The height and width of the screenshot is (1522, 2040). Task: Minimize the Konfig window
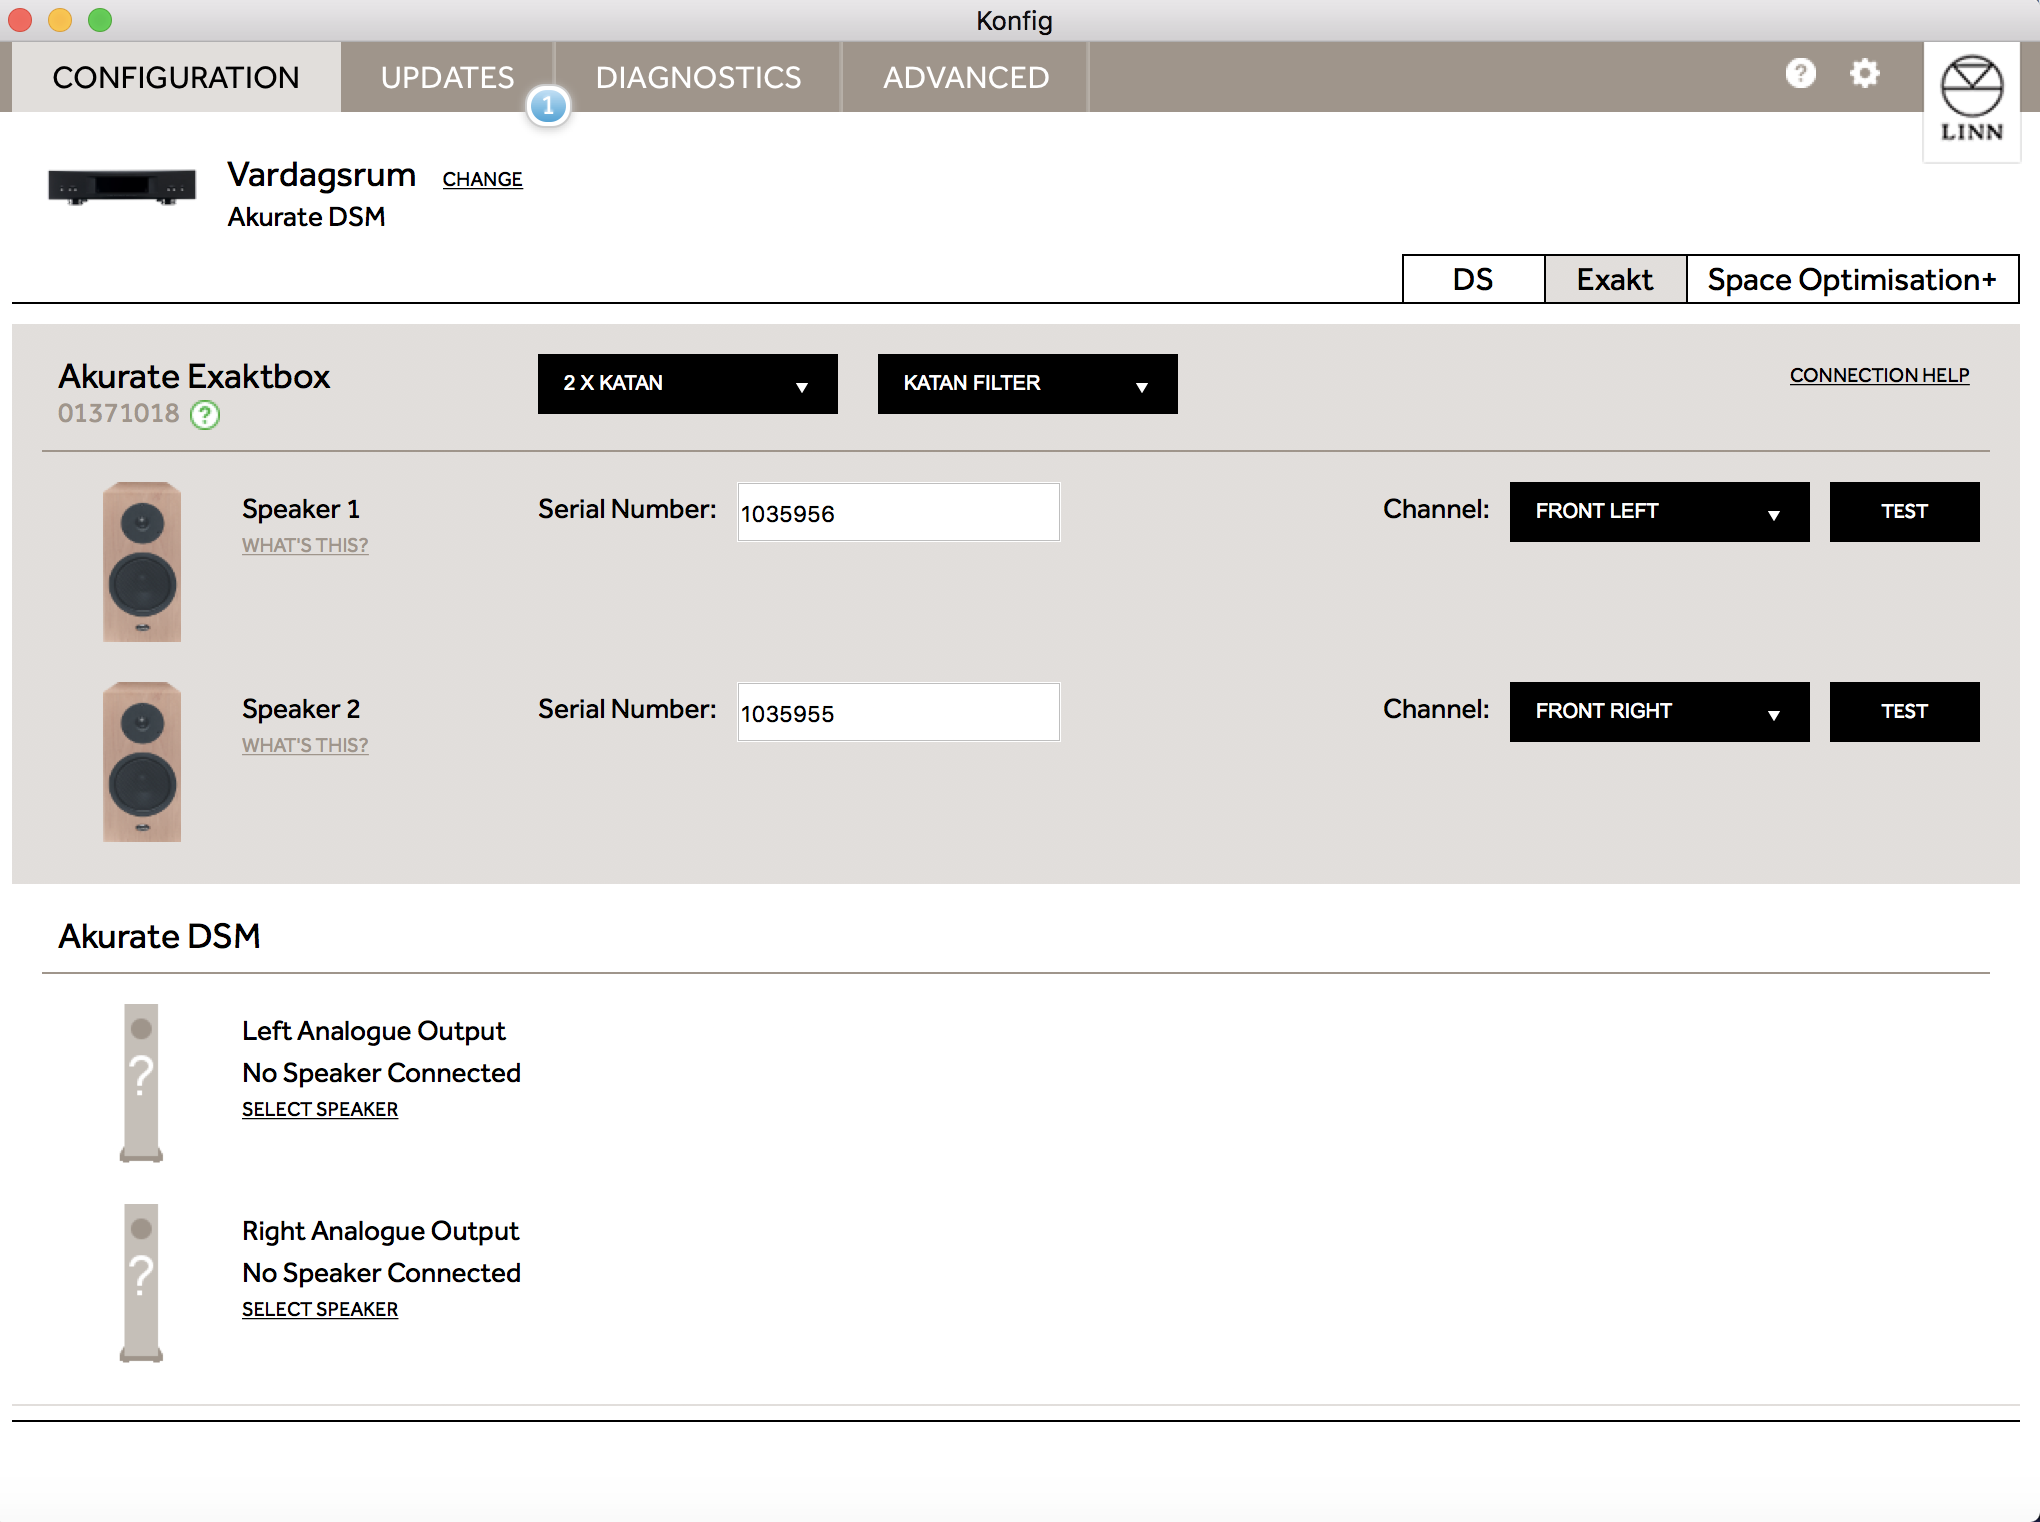(x=60, y=20)
